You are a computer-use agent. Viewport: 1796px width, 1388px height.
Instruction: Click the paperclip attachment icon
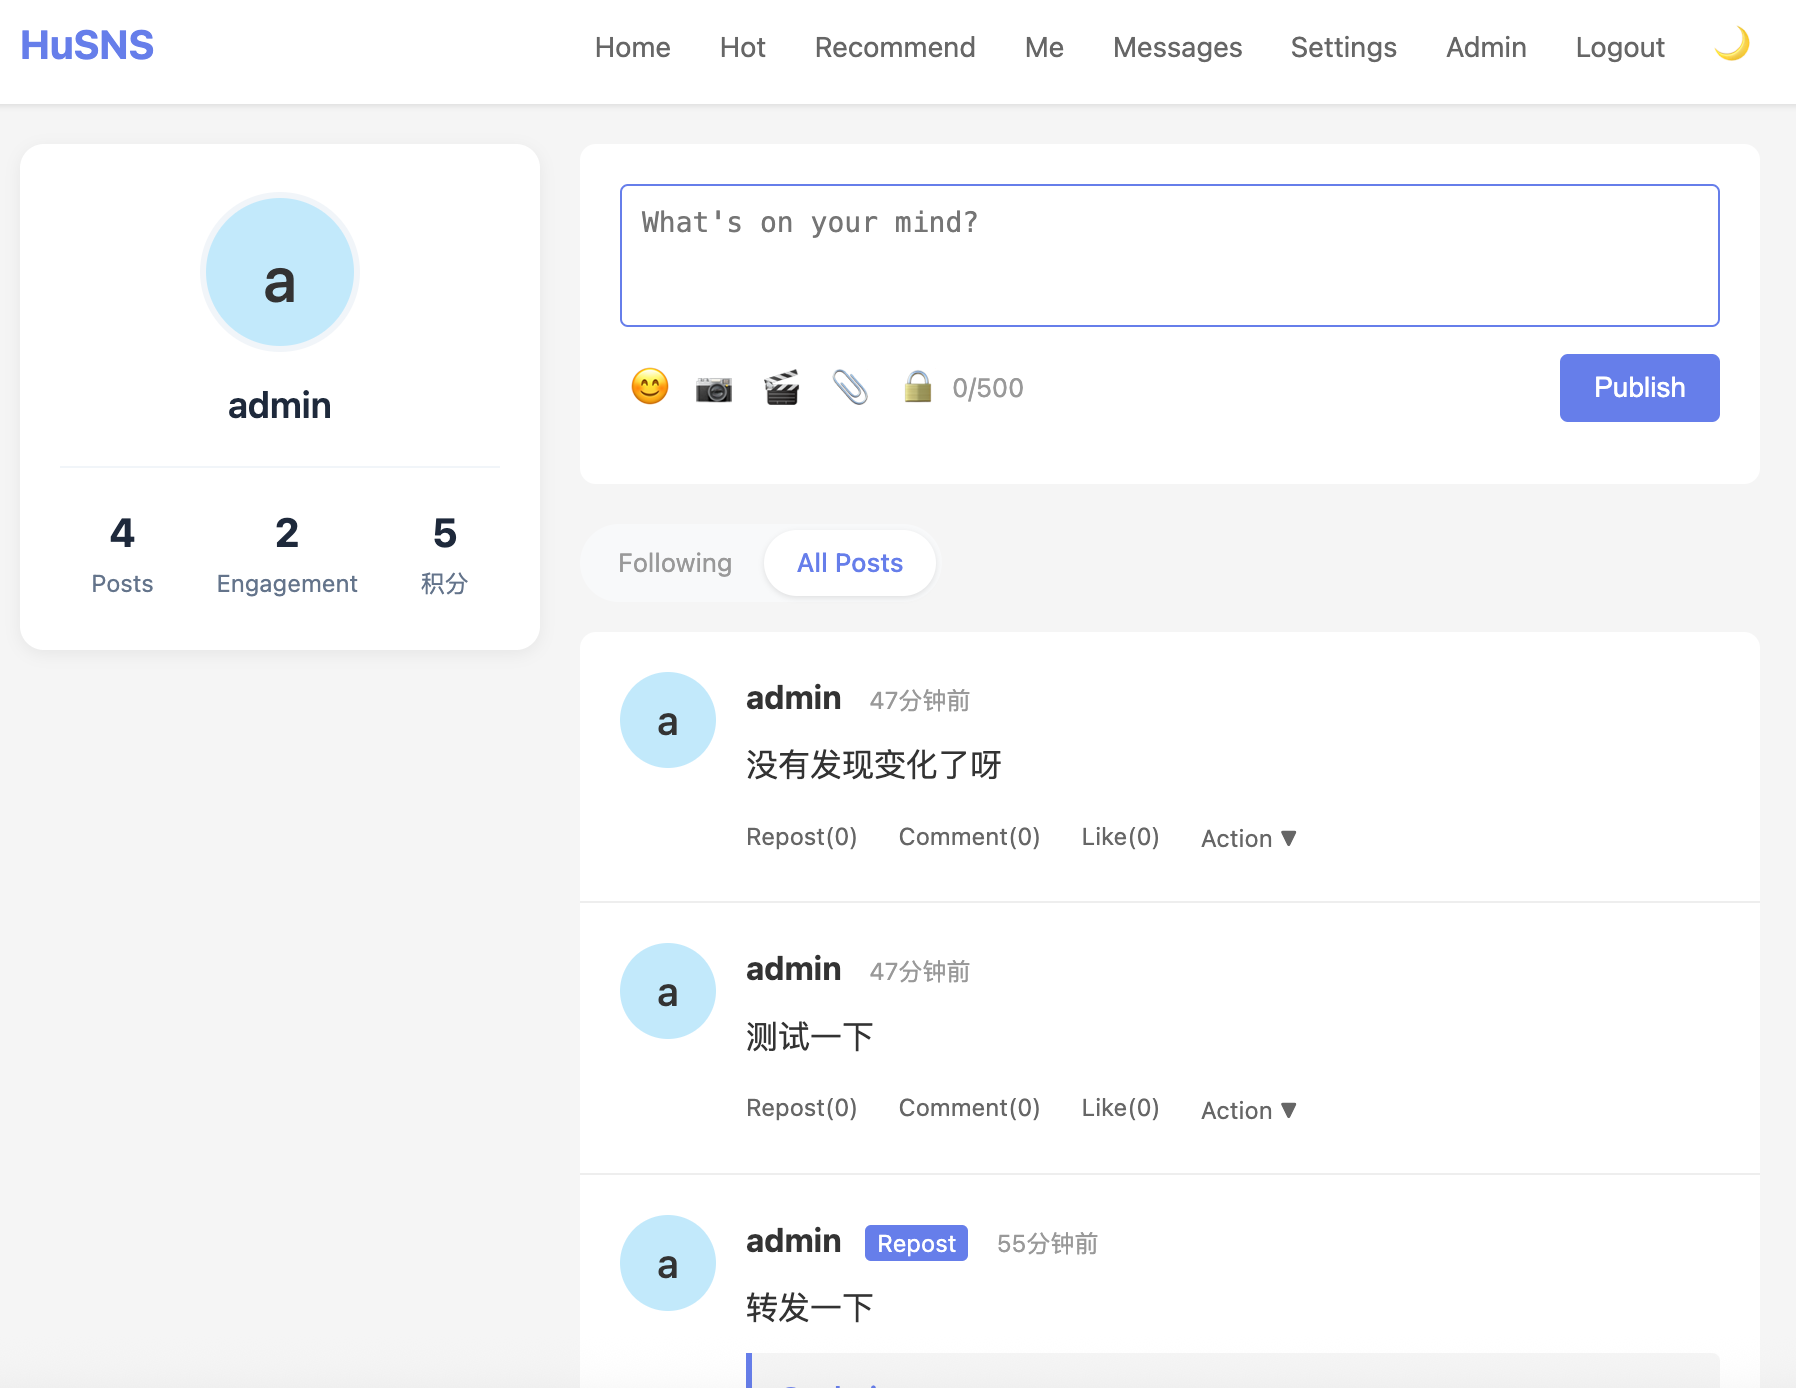(850, 388)
